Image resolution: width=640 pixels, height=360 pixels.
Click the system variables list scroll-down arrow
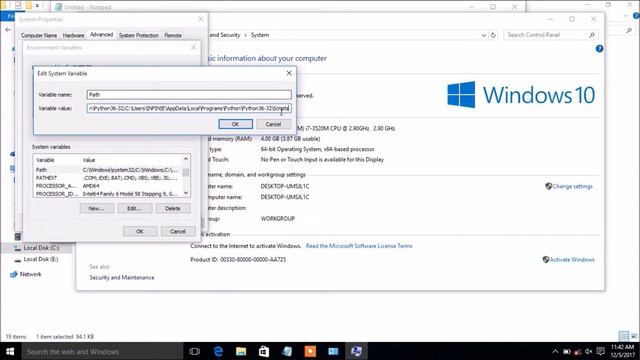coord(186,193)
